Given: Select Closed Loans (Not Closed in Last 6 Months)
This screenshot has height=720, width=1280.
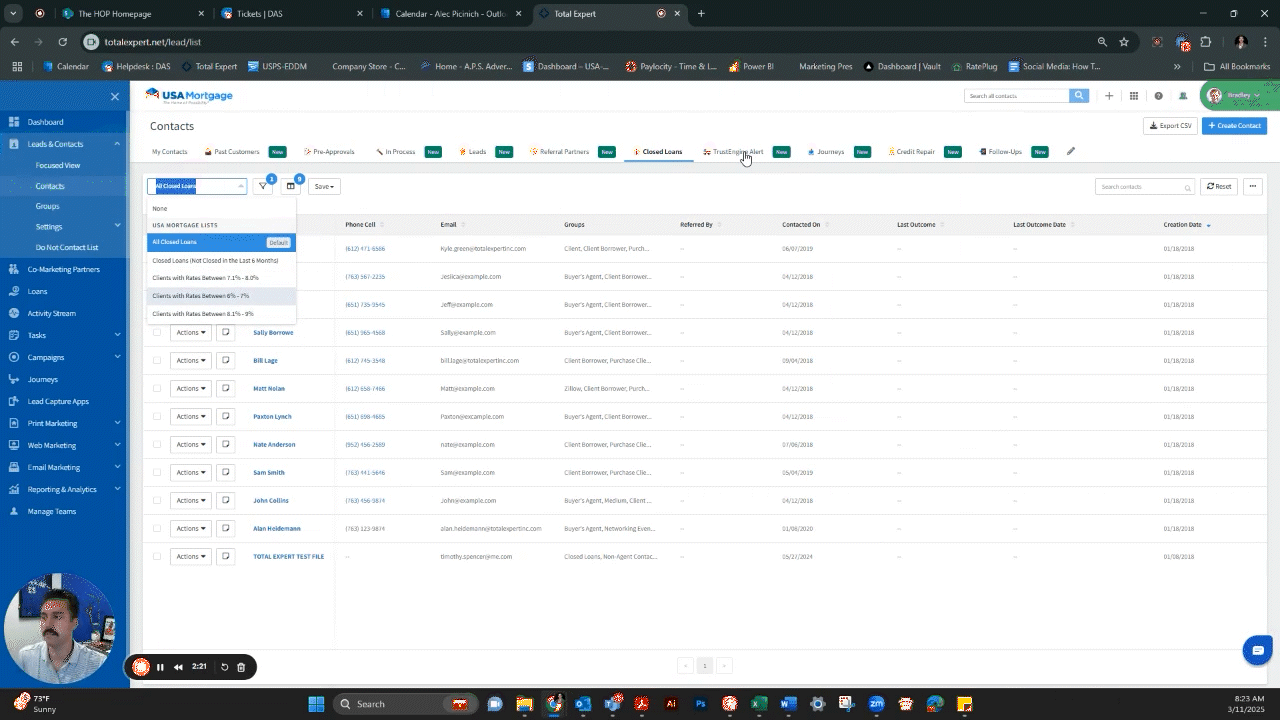Looking at the screenshot, I should [221, 260].
